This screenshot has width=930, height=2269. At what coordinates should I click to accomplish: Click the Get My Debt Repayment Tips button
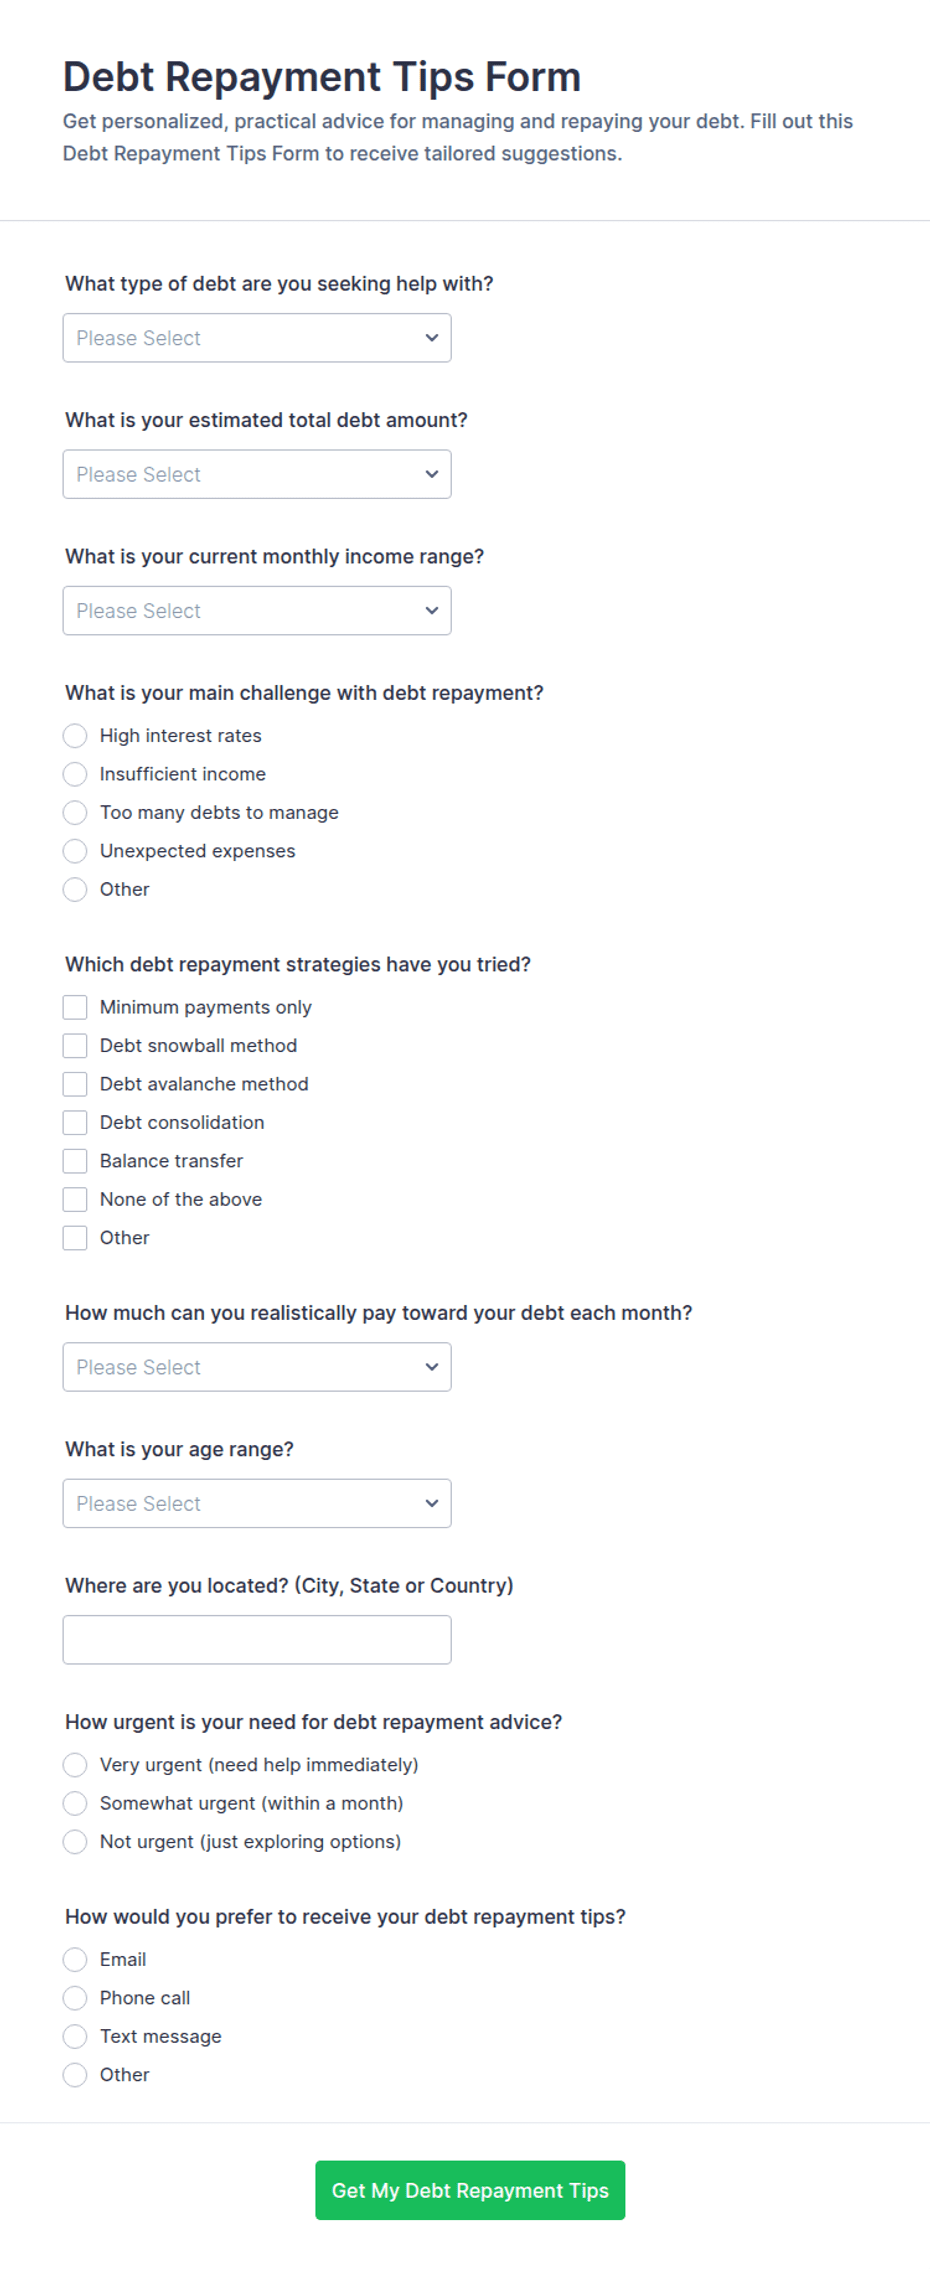[470, 2190]
